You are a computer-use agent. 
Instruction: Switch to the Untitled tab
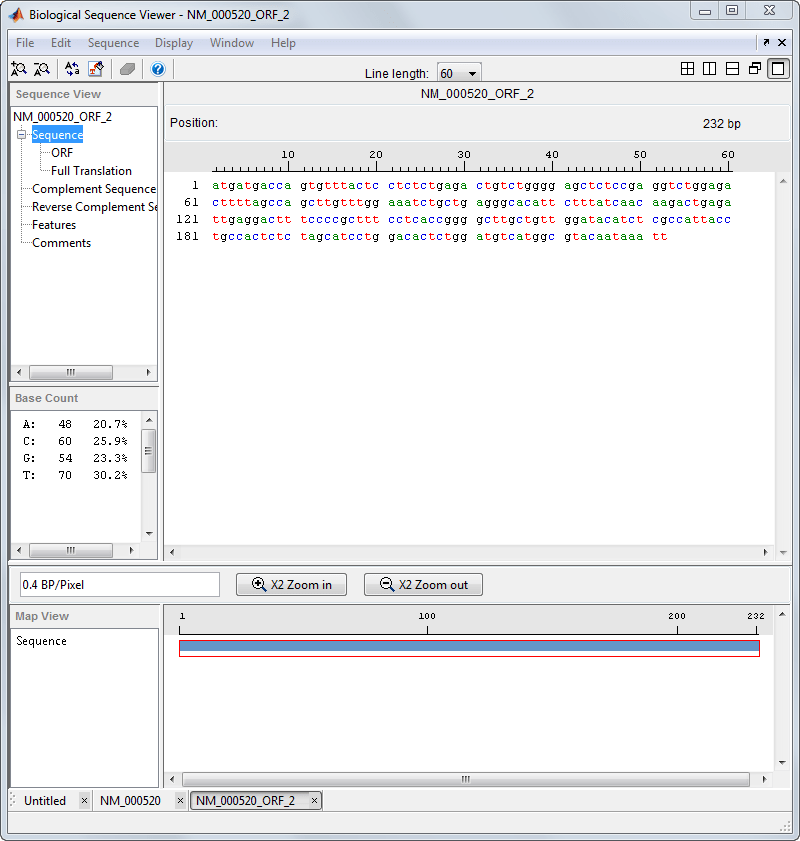pos(45,801)
